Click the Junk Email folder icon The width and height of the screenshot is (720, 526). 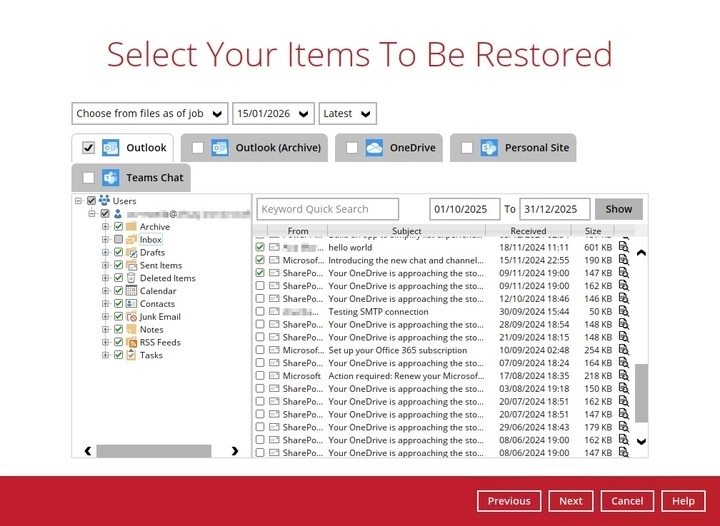(x=131, y=317)
